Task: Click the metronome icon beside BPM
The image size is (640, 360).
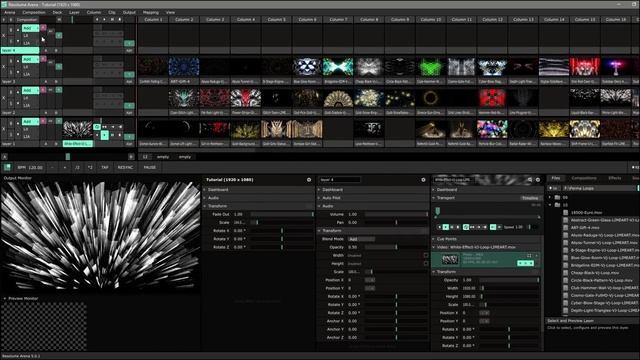Action: click(7, 167)
